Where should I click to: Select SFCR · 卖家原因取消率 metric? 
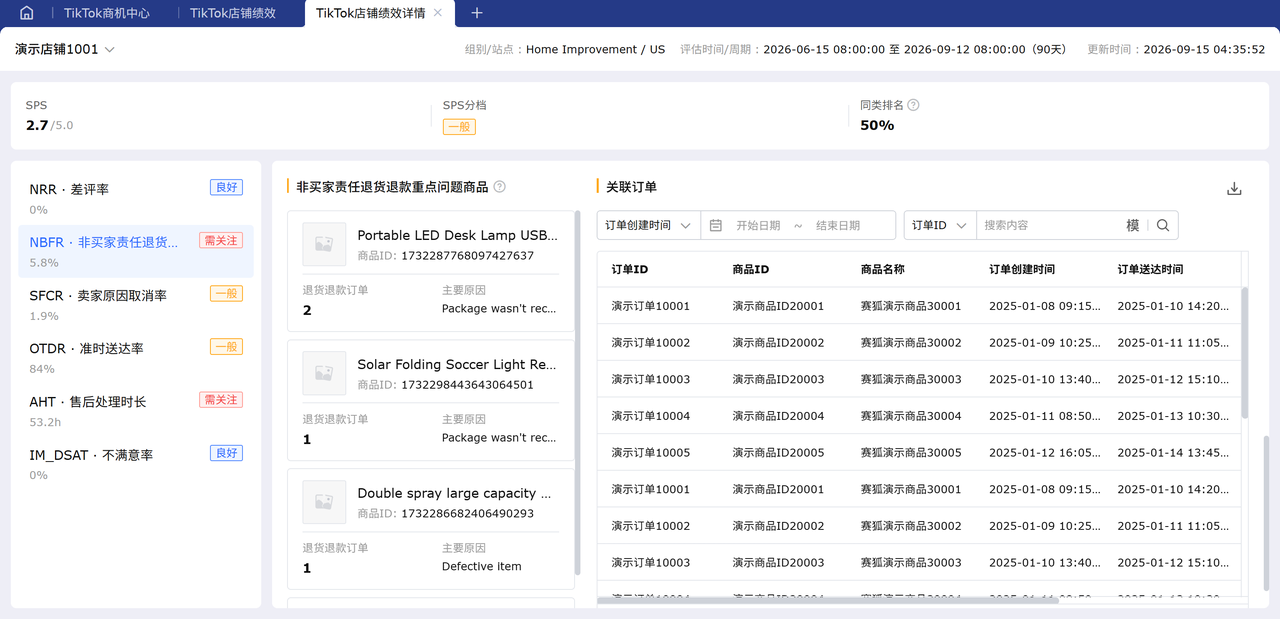pyautogui.click(x=135, y=304)
